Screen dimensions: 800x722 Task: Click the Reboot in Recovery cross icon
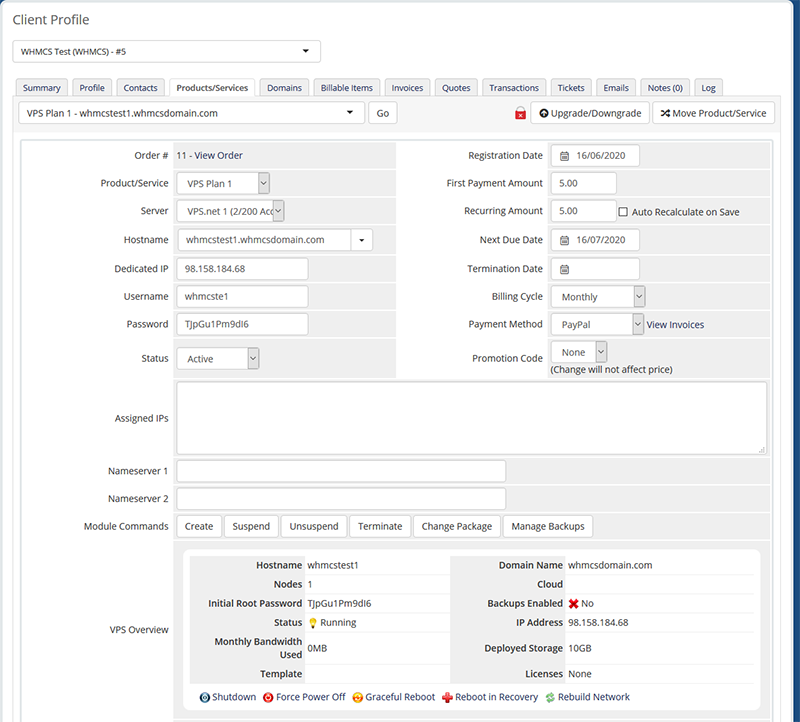(447, 698)
